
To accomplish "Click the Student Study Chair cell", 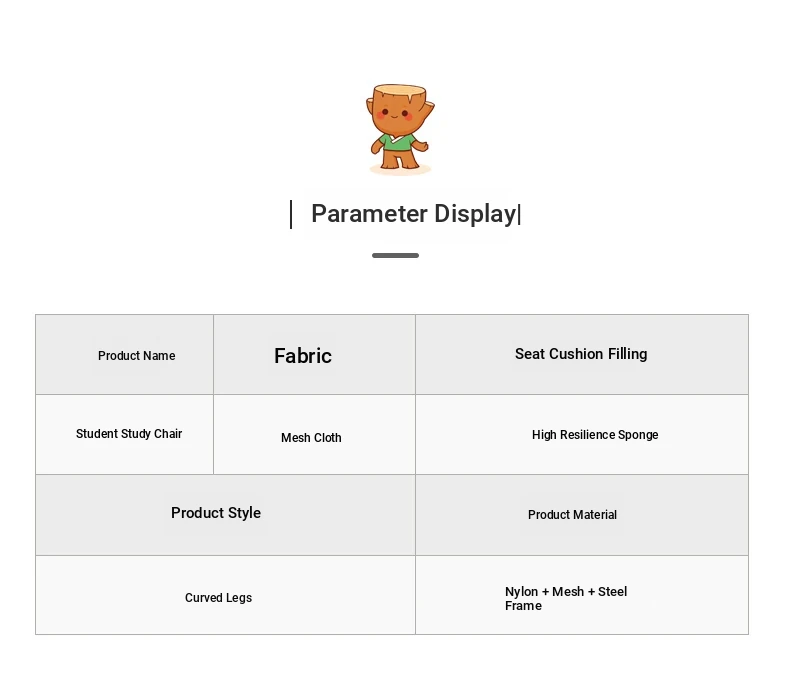I will tap(124, 434).
